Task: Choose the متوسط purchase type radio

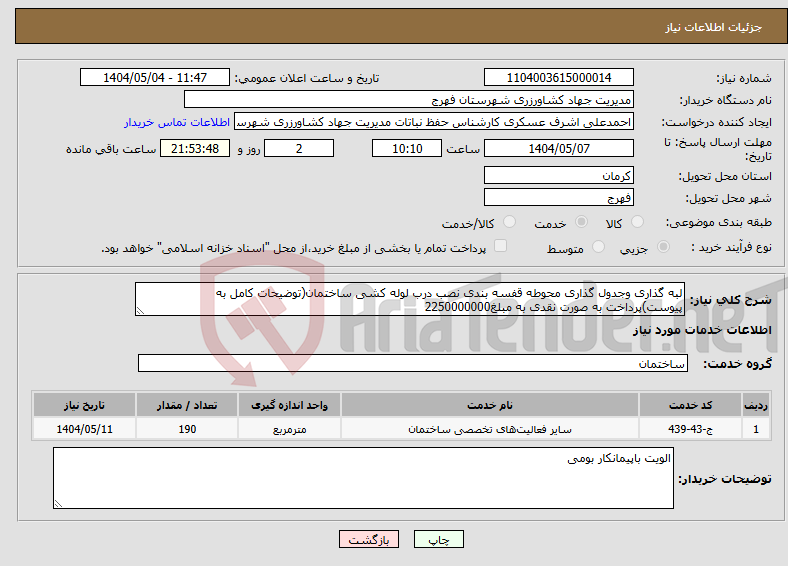Action: (x=598, y=247)
